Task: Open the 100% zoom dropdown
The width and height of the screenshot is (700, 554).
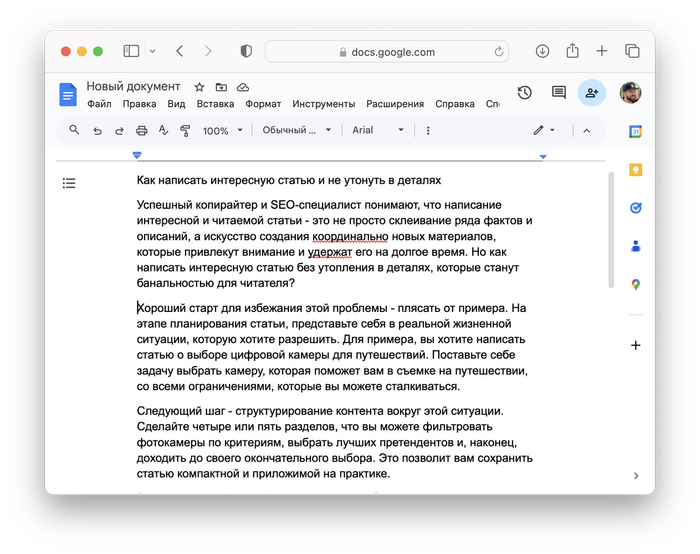Action: coord(222,130)
